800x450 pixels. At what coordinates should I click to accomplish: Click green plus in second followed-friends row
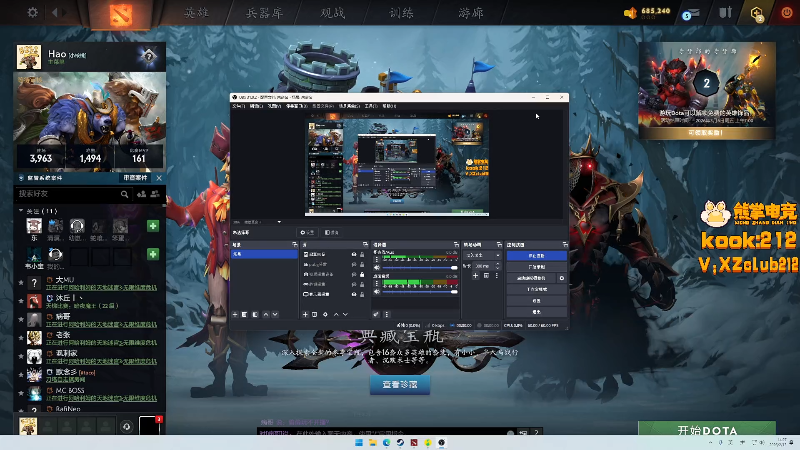click(153, 254)
